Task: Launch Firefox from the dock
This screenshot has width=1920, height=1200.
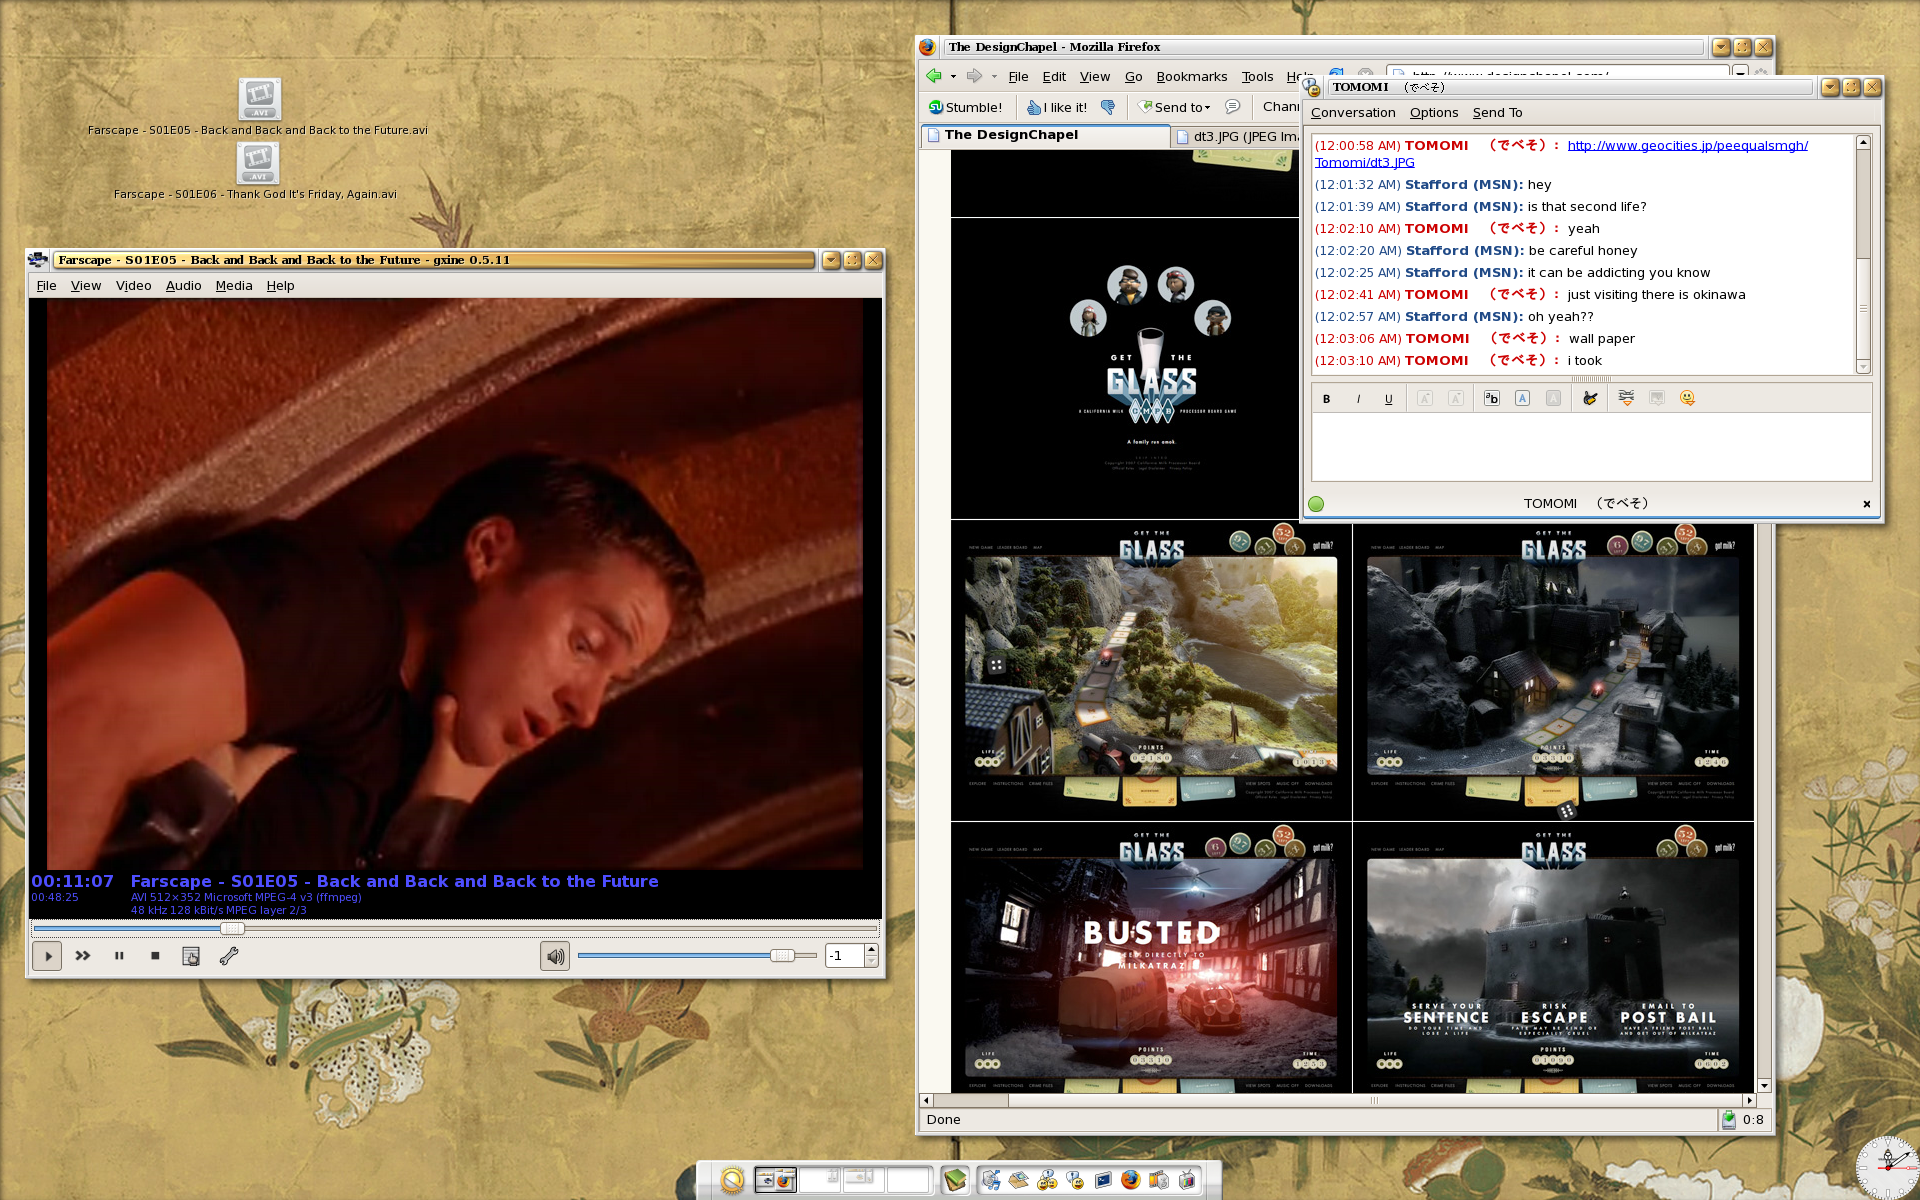Action: (x=1131, y=1181)
